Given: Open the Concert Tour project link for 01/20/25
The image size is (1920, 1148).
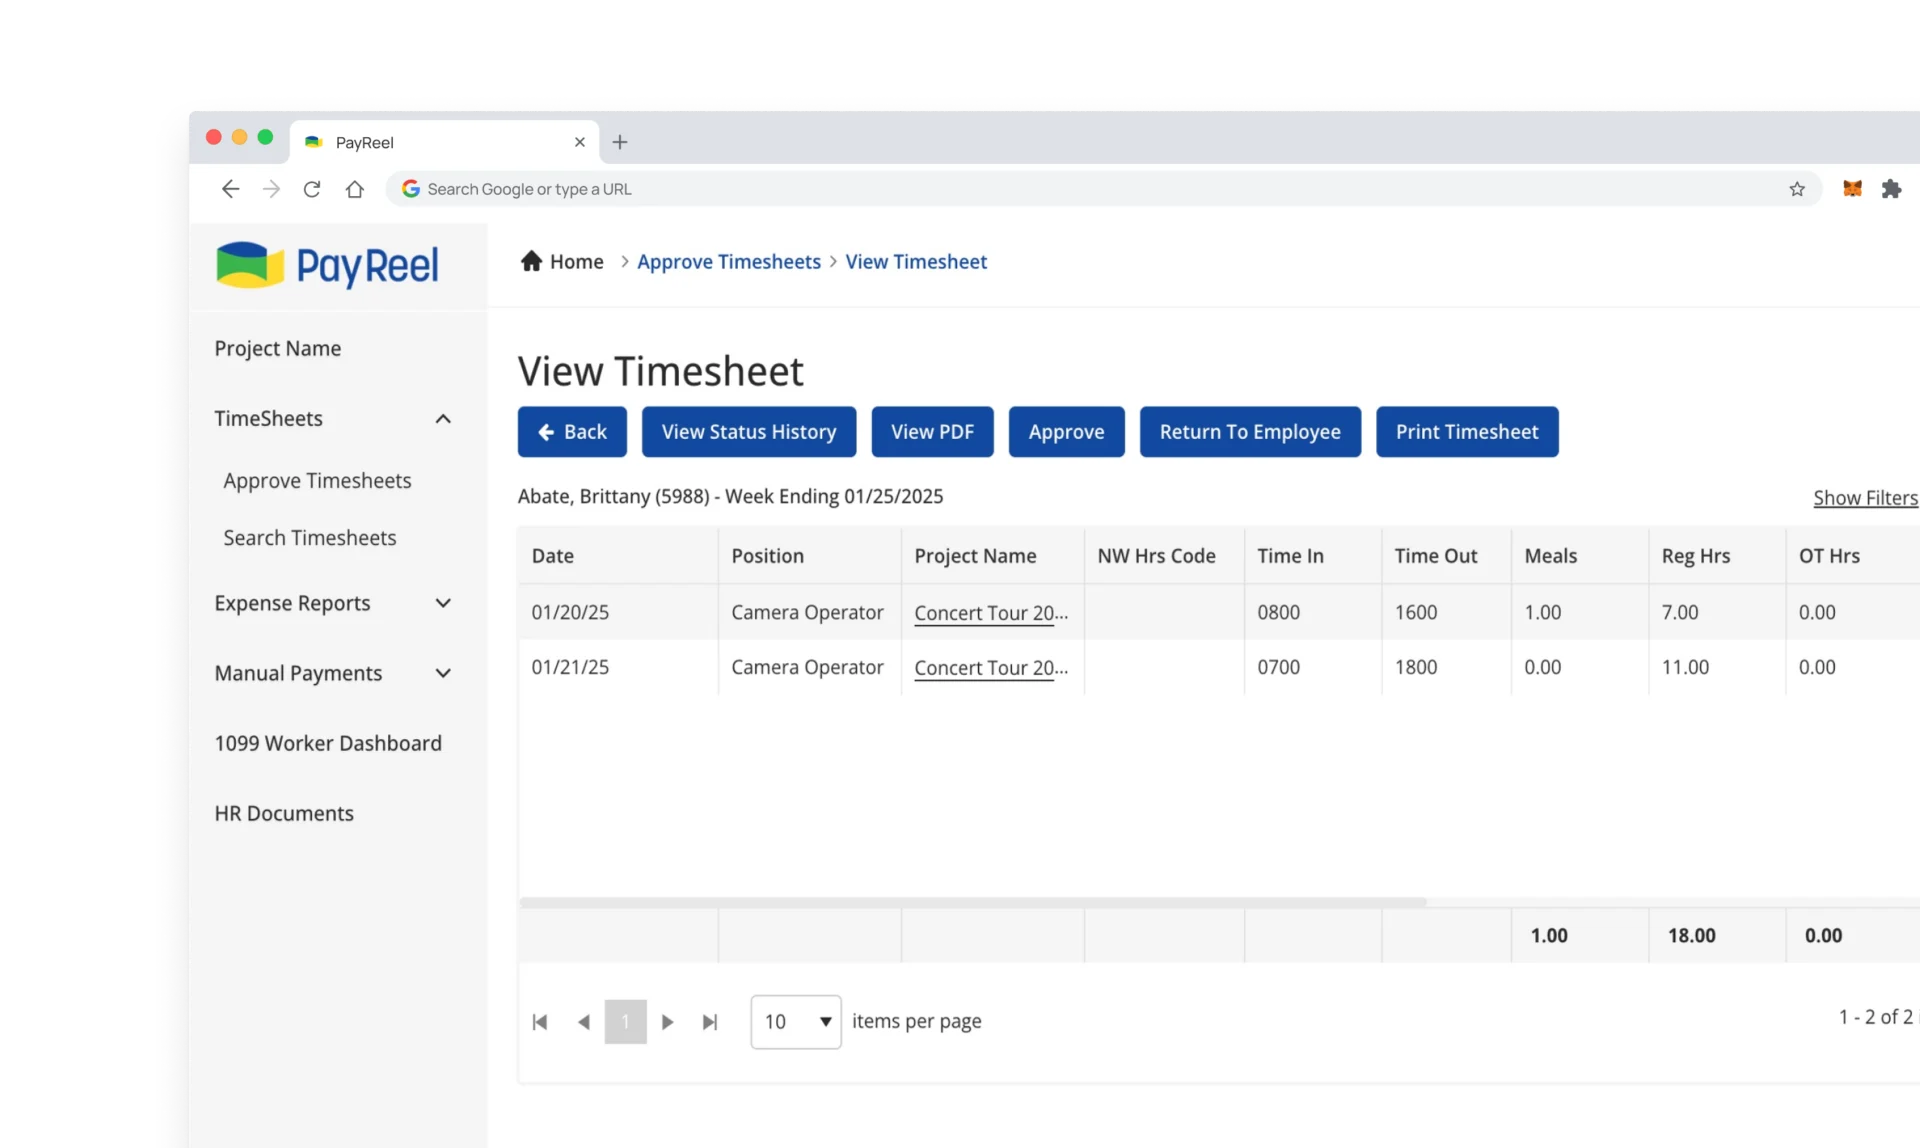Looking at the screenshot, I should pos(990,613).
